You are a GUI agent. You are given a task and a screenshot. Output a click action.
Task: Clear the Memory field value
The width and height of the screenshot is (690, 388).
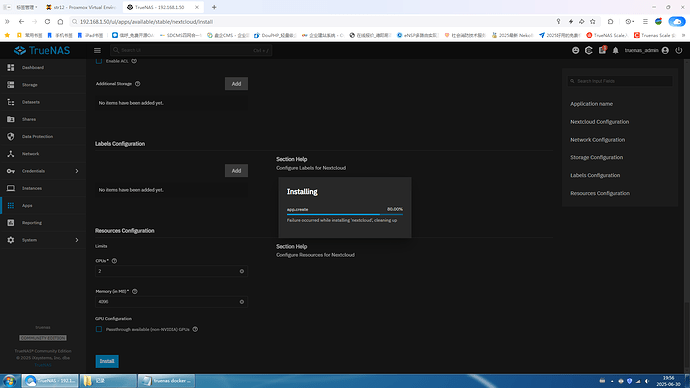(242, 302)
